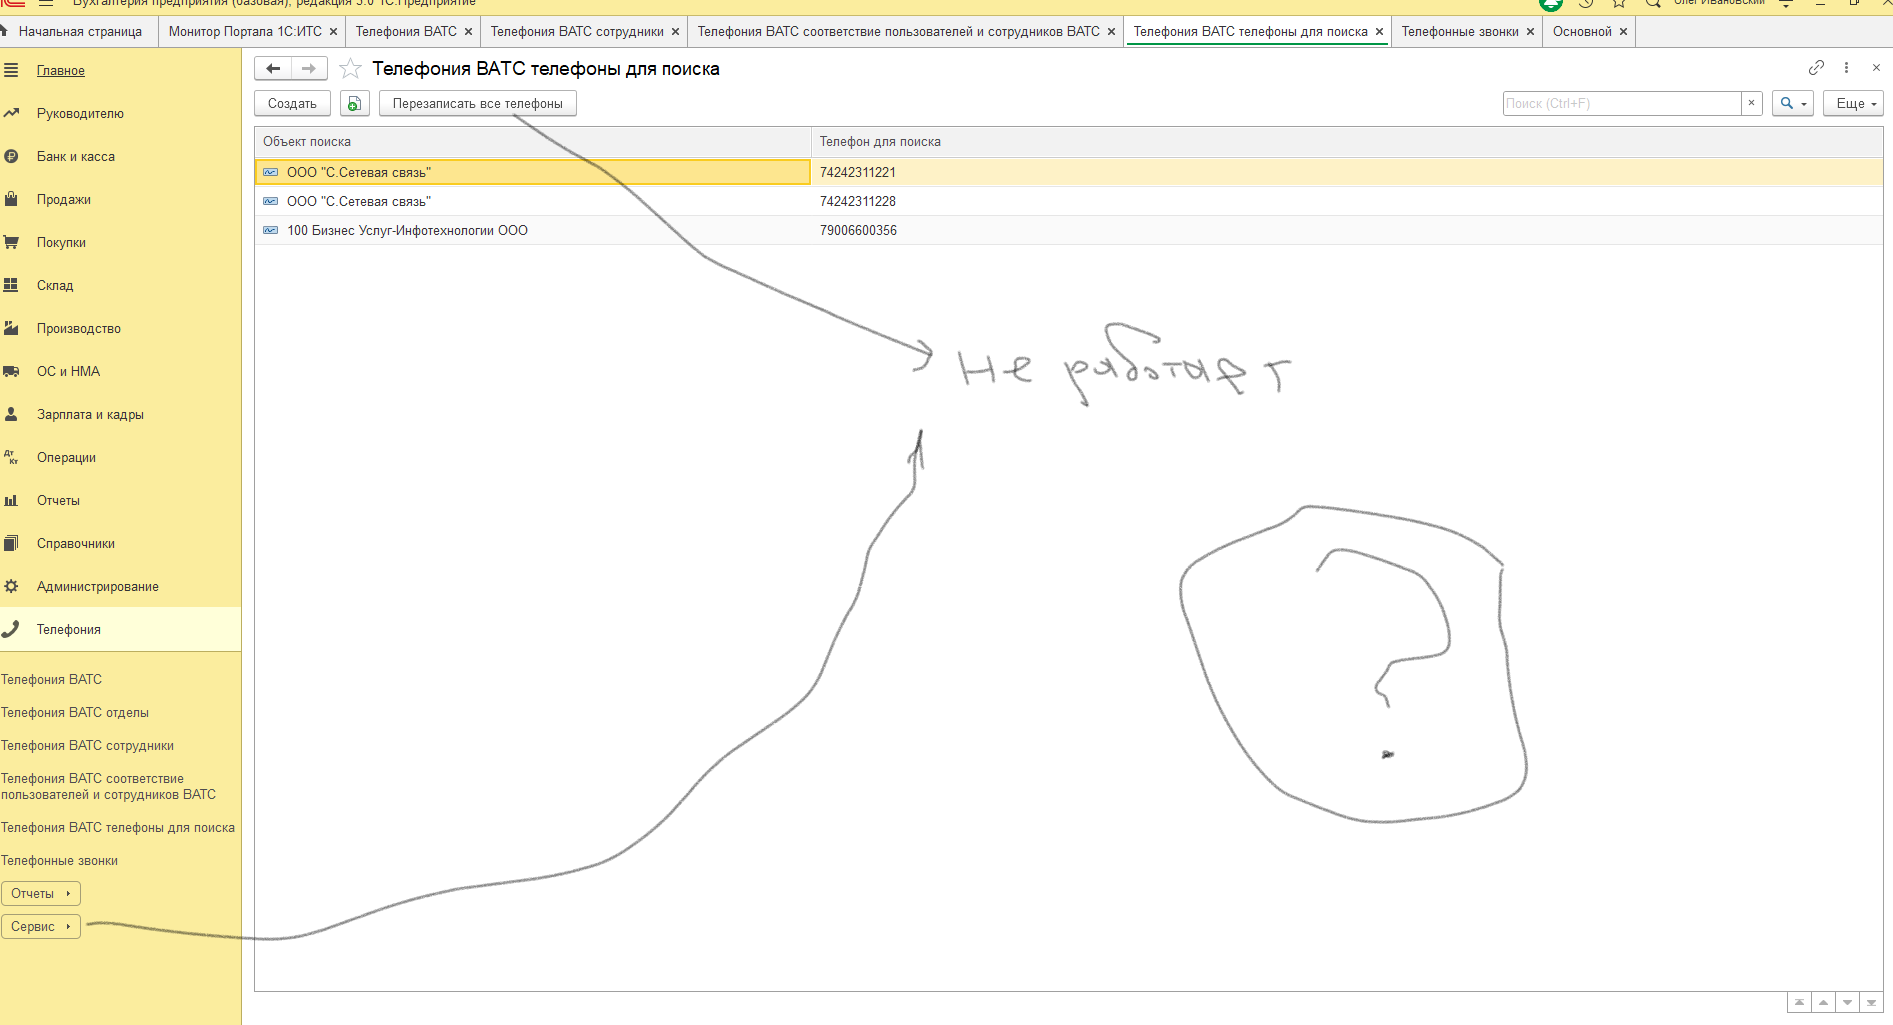1893x1025 pixels.
Task: Copy link to this page icon
Action: coord(1816,68)
